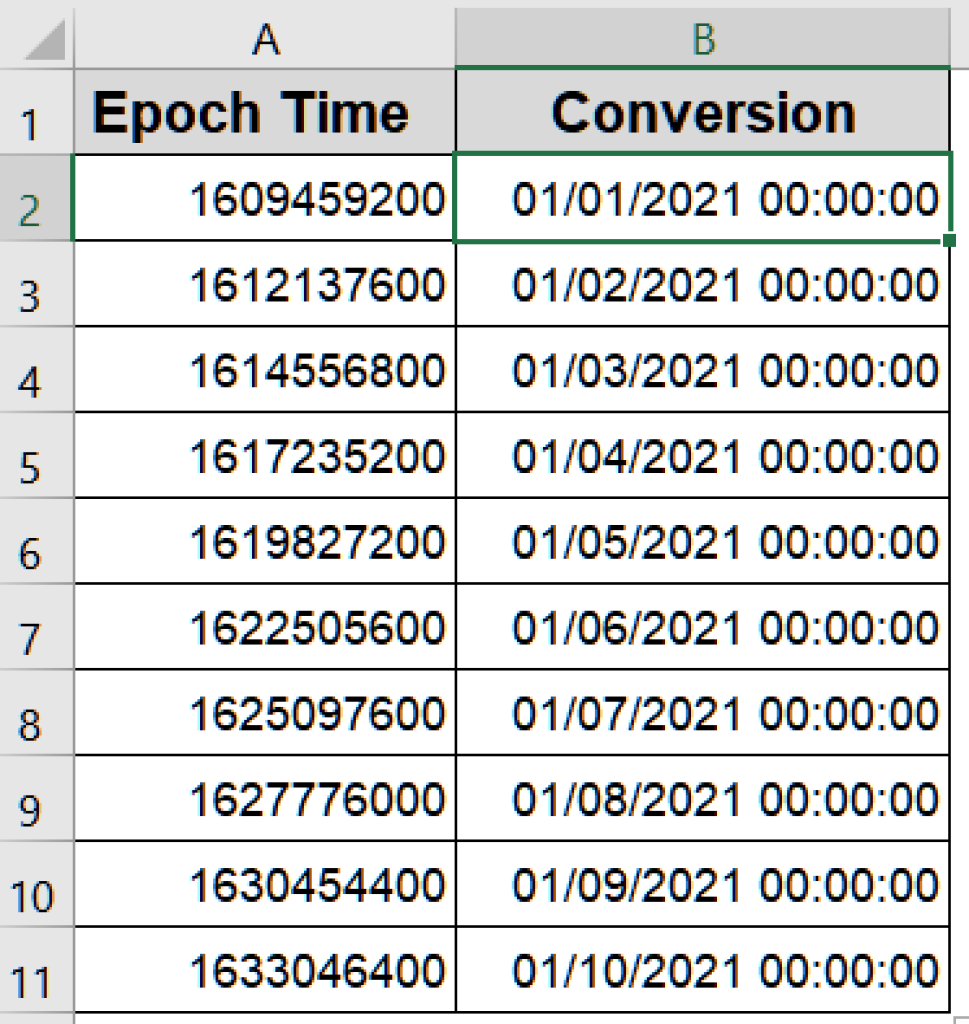969x1024 pixels.
Task: Select row 11 header
Action: 35,968
